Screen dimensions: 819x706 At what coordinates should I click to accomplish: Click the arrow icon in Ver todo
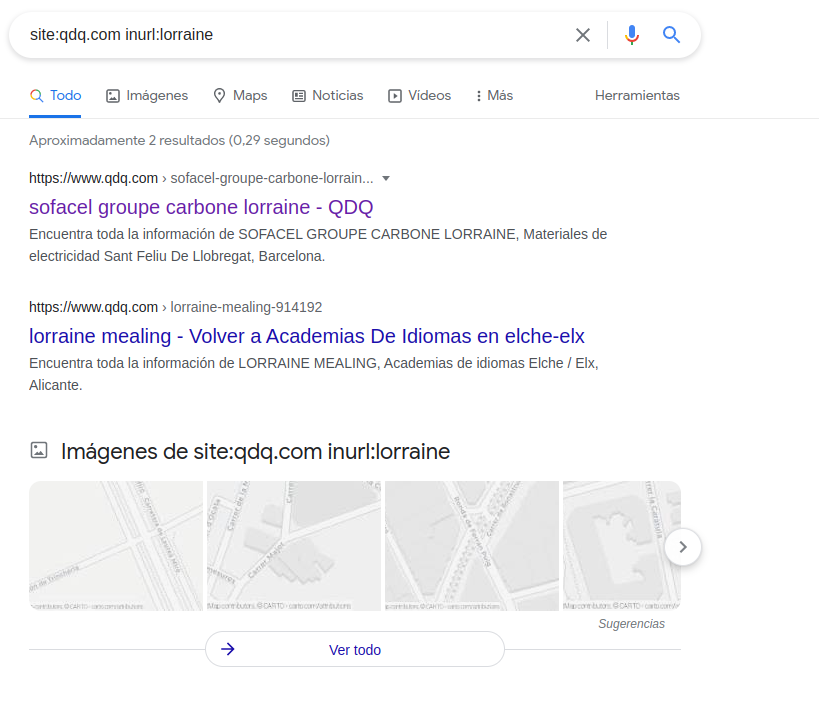point(228,649)
